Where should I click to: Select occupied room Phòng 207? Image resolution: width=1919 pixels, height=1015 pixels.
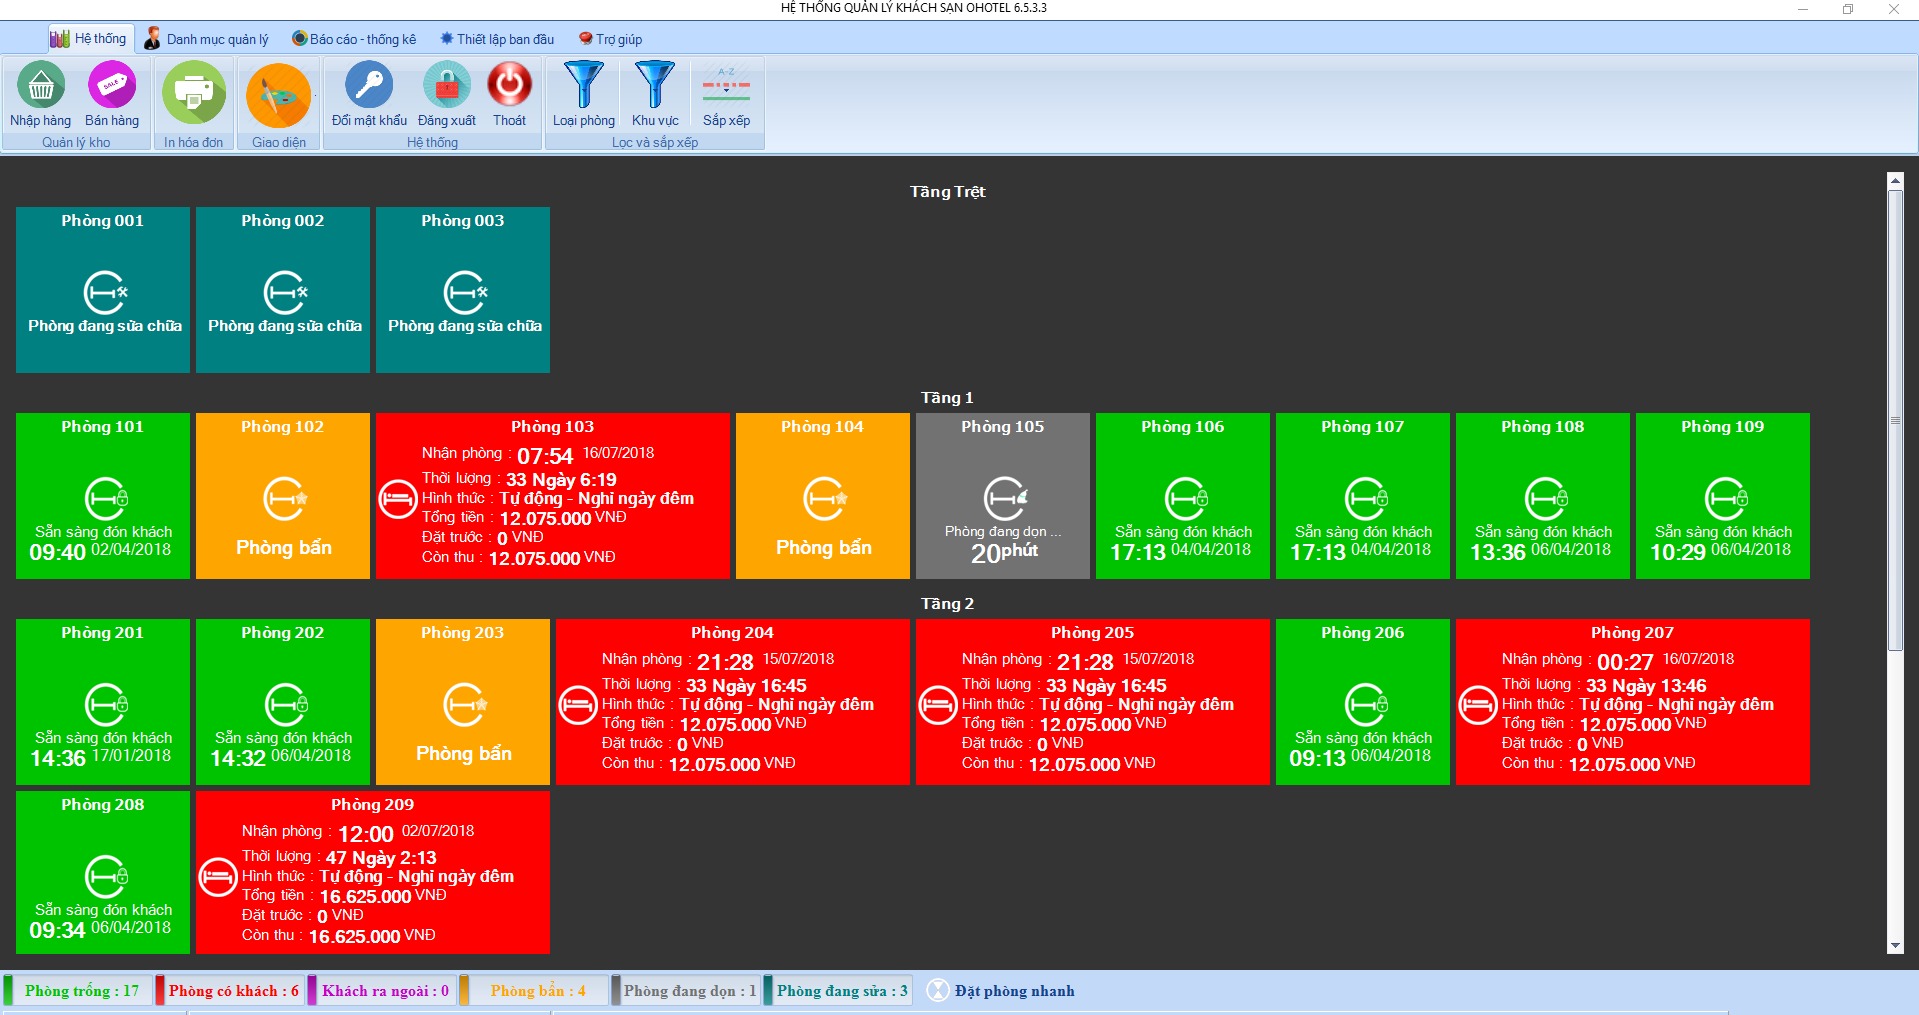[1633, 702]
